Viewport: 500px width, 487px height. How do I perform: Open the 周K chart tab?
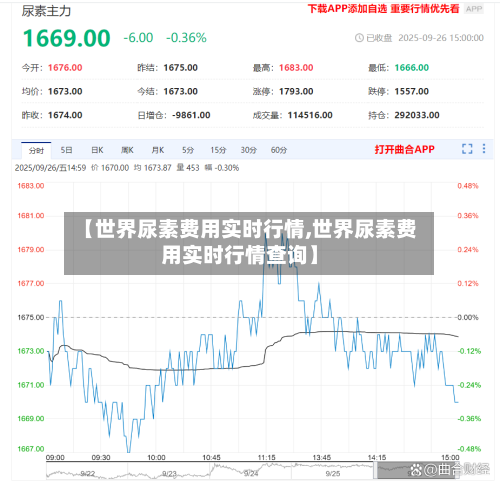point(127,150)
